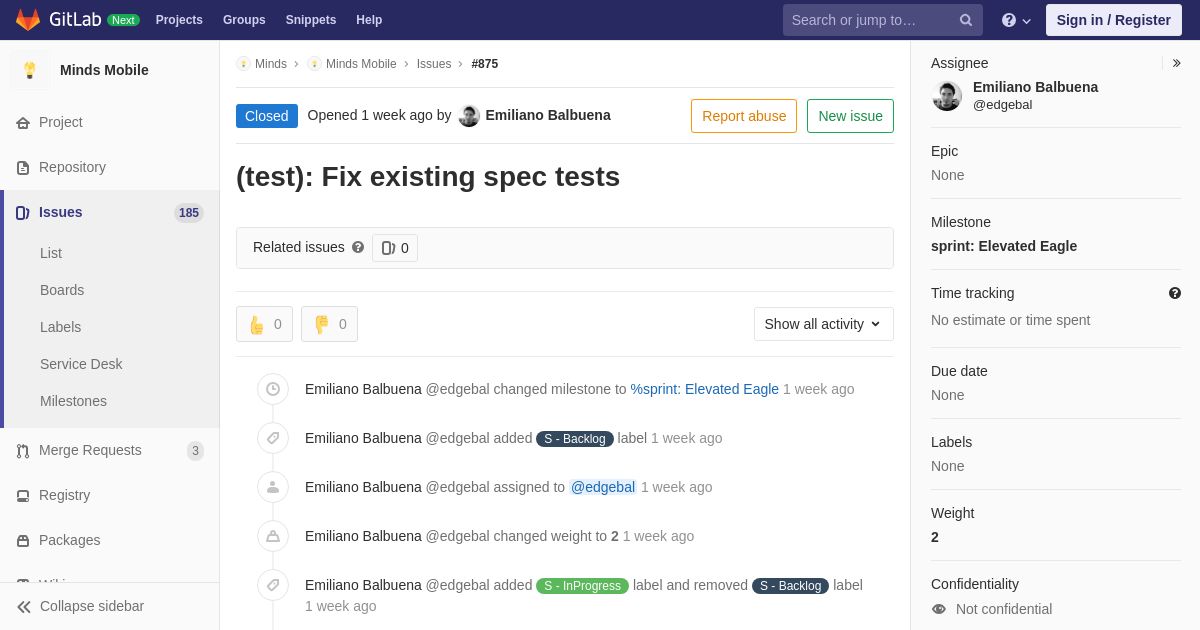Click the Registry icon in sidebar

[x=23, y=495]
